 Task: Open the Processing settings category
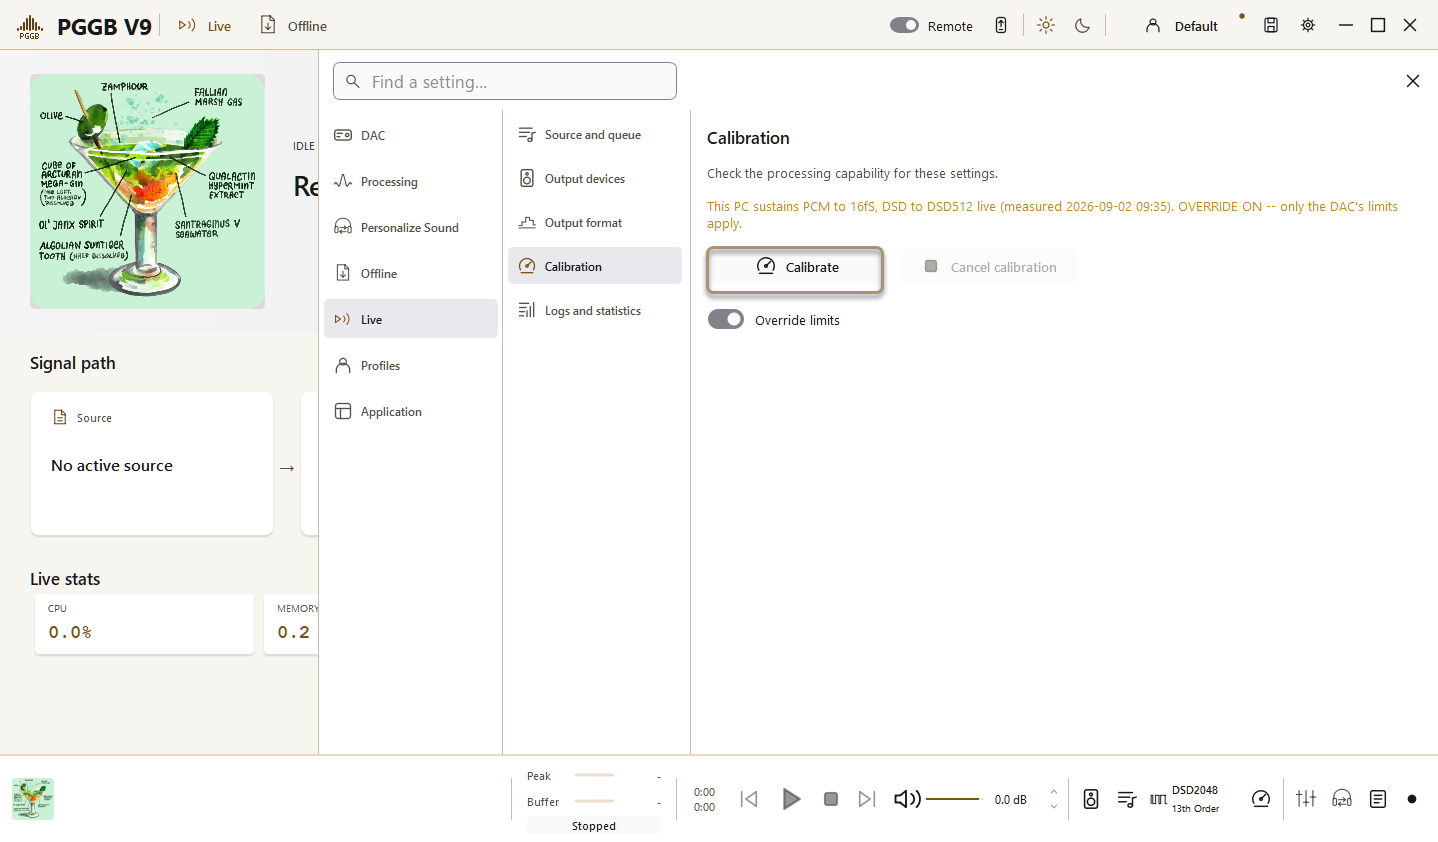pos(410,182)
